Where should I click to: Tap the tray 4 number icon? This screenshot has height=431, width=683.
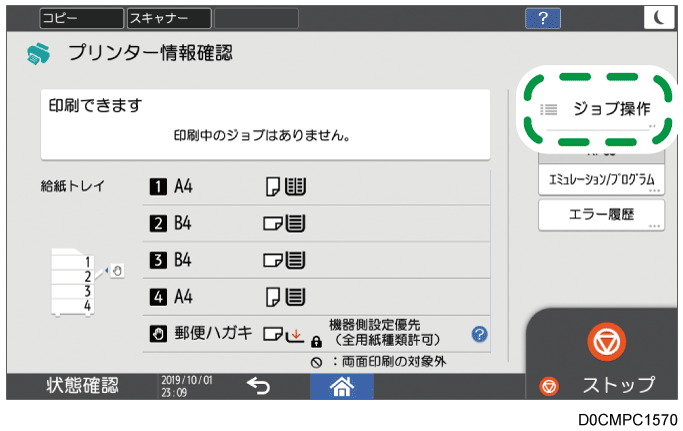point(158,297)
